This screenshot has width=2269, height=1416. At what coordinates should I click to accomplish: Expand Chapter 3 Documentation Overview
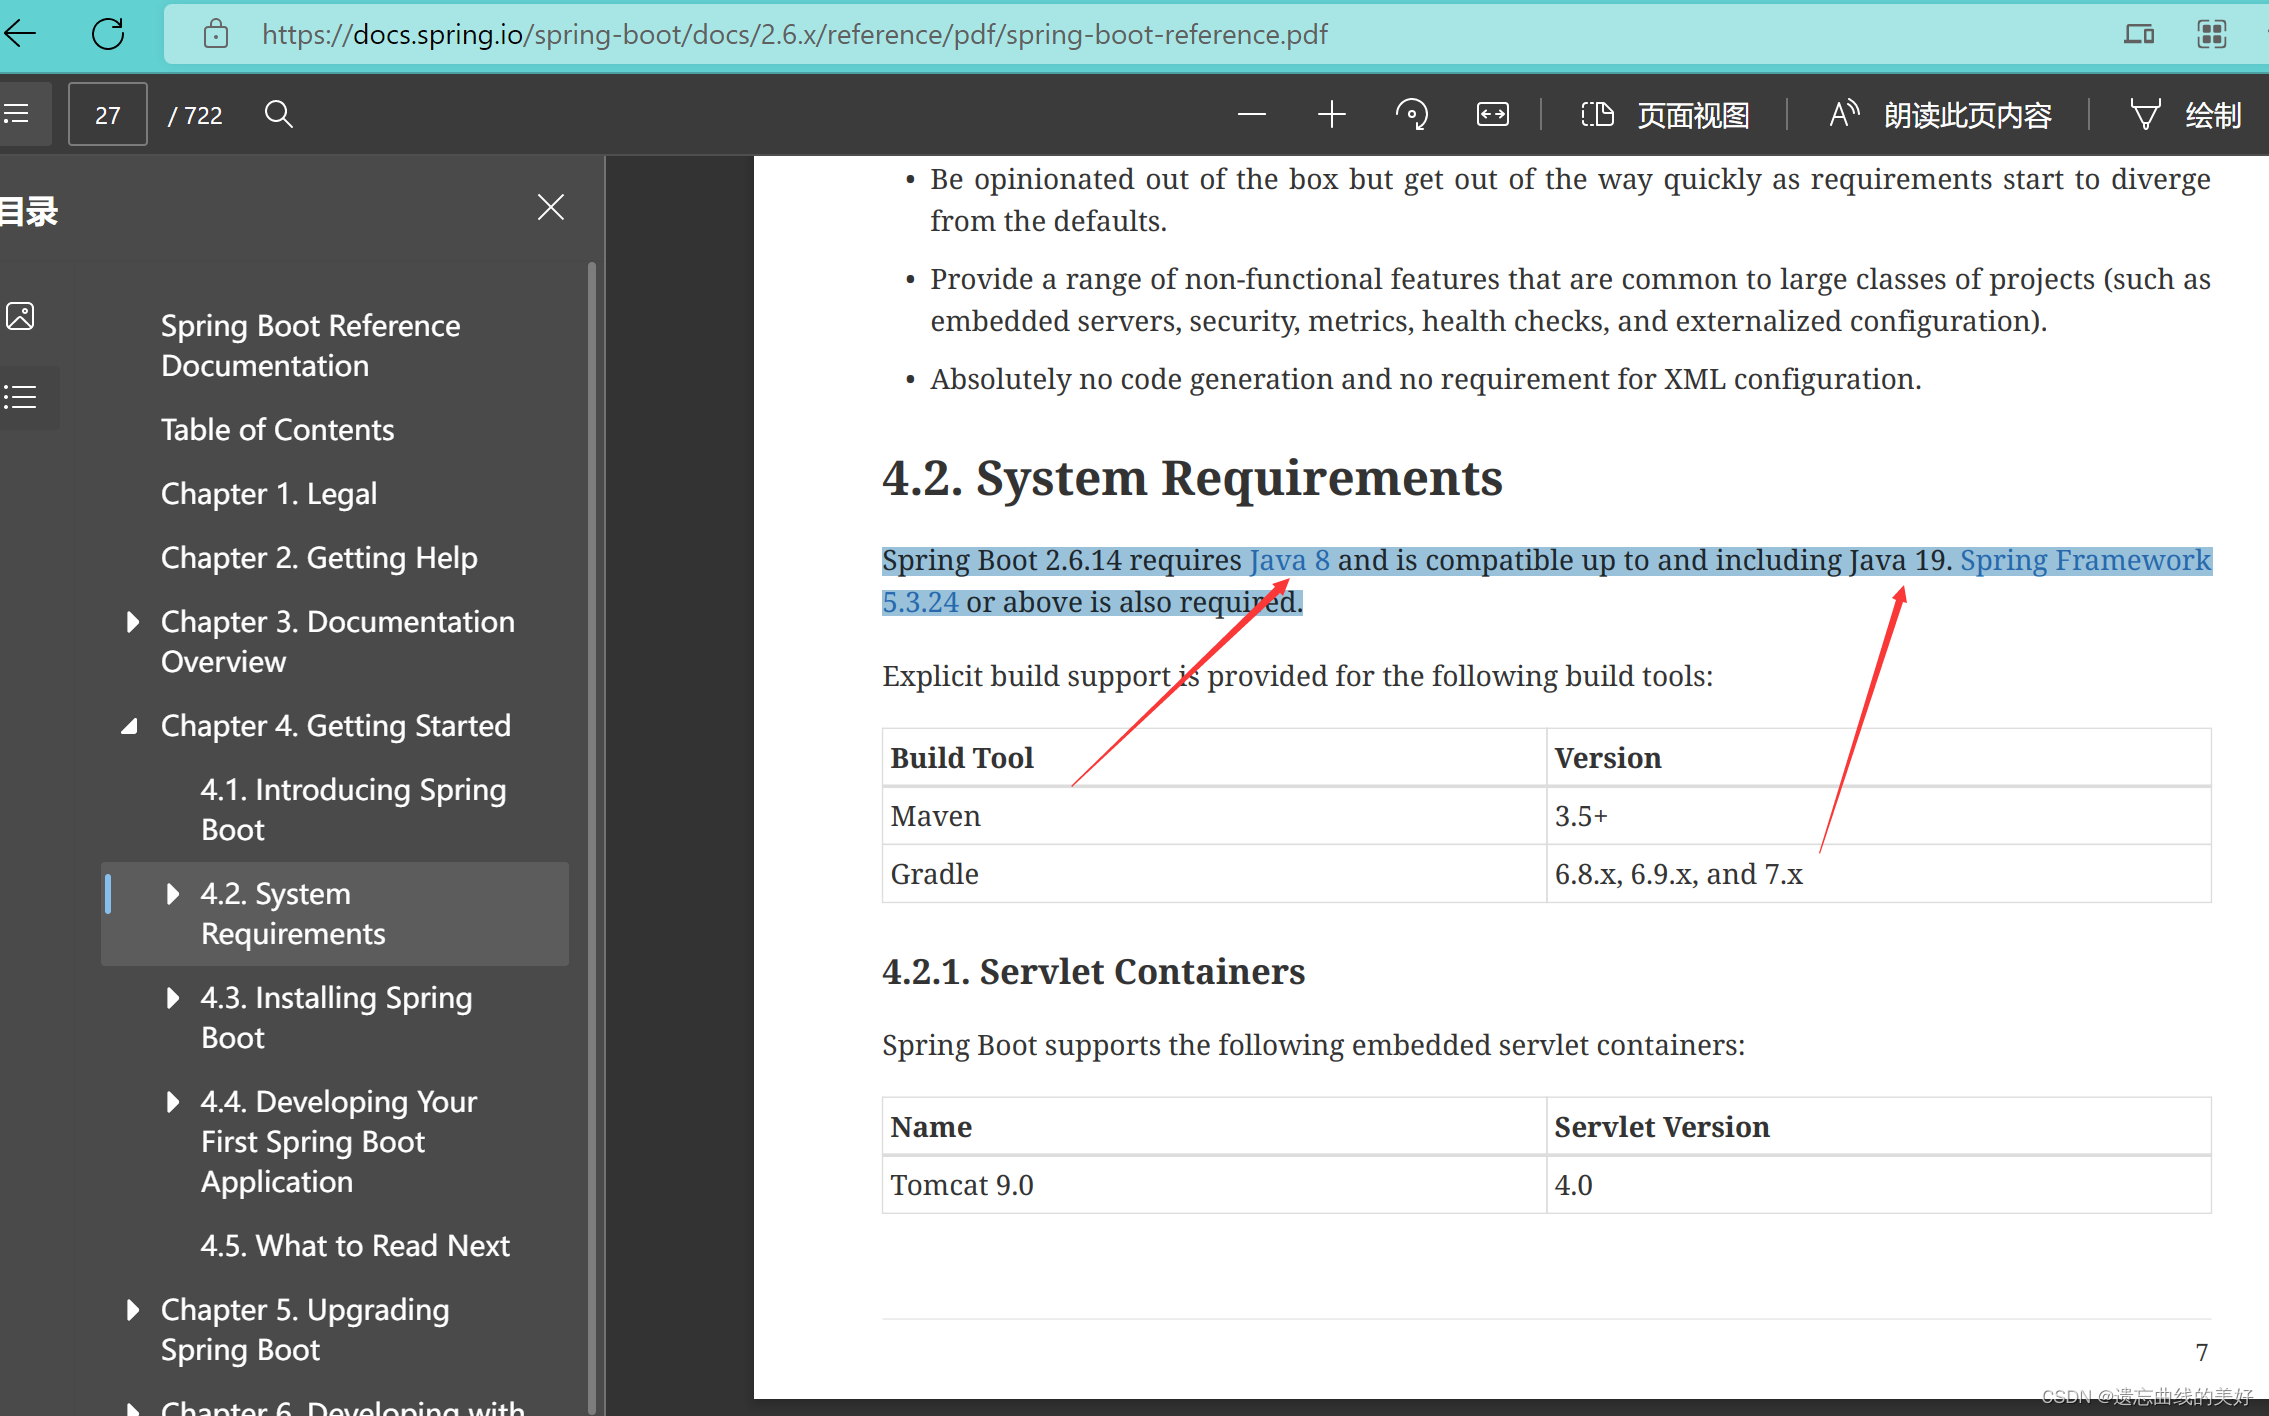[x=133, y=621]
